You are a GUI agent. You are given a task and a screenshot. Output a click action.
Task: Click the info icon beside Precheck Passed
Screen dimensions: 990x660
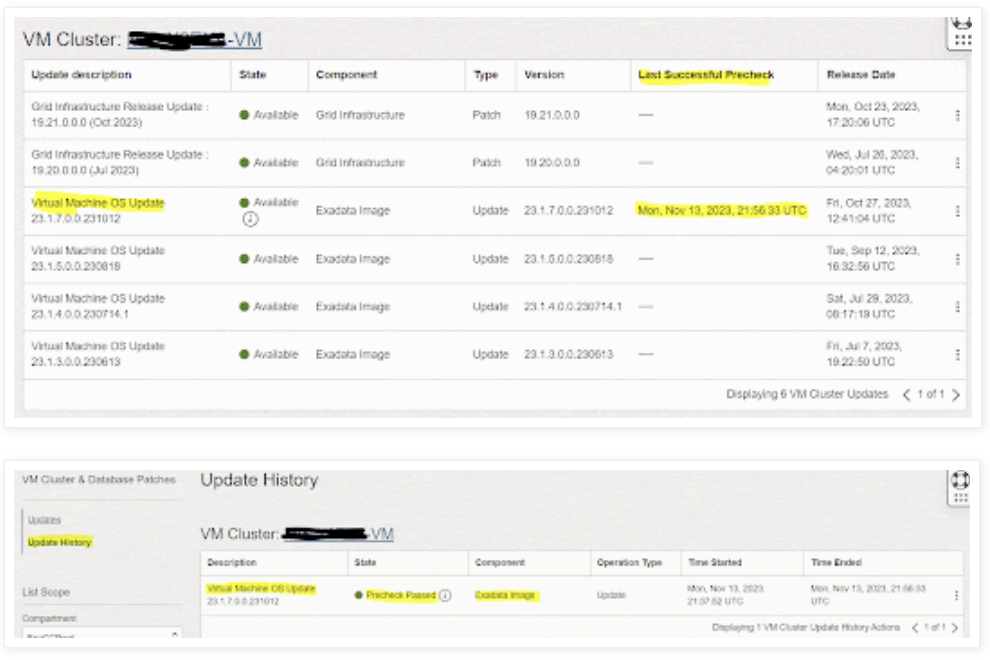(445, 595)
